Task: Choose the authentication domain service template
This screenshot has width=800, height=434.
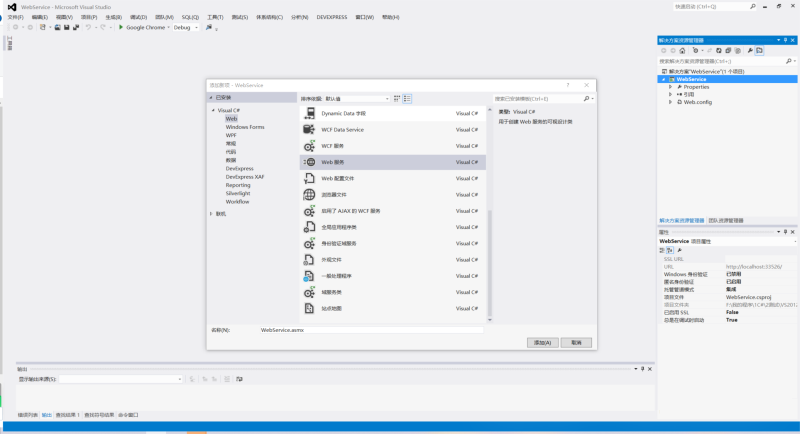Action: point(392,244)
